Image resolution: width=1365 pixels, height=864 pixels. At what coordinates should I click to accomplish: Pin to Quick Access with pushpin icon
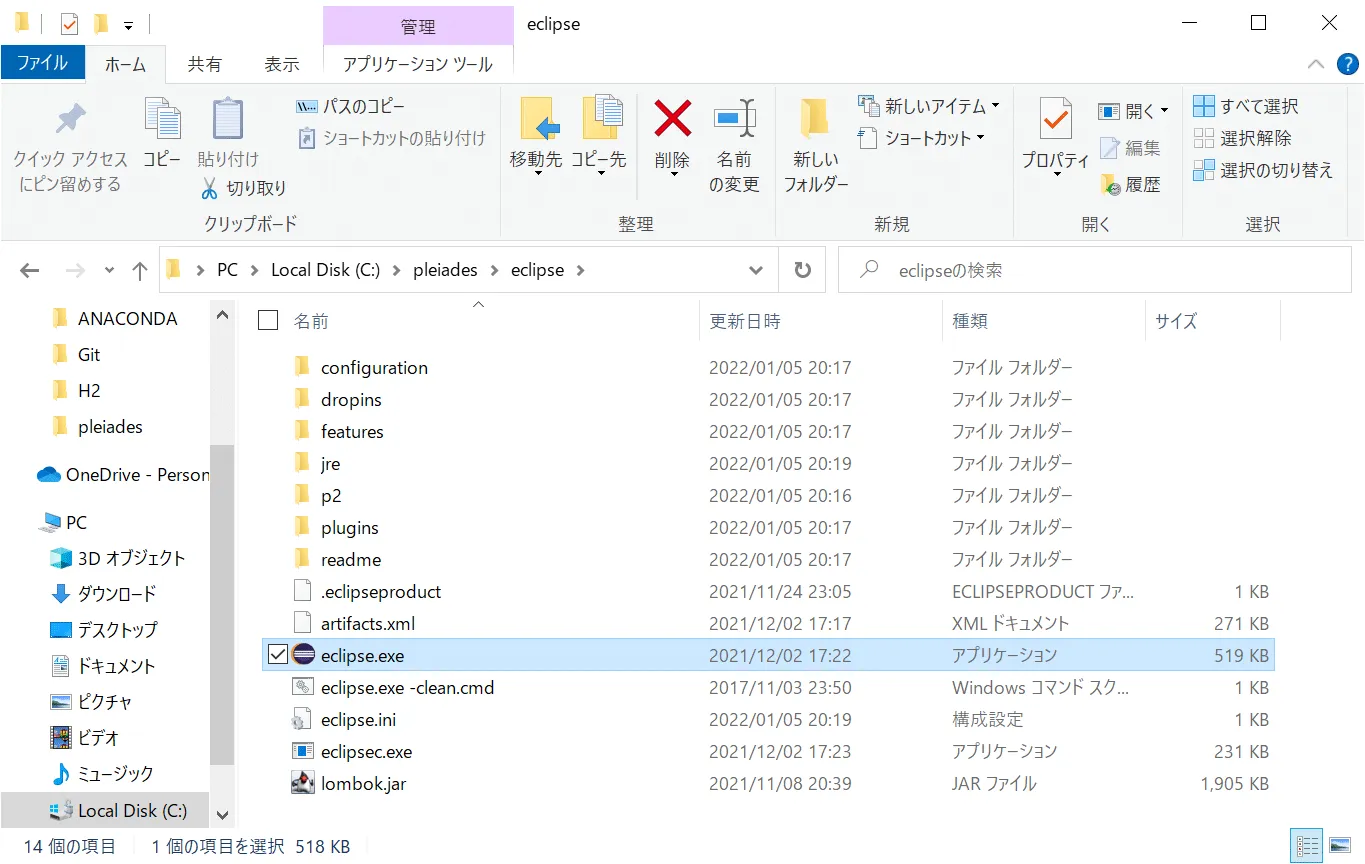pos(70,146)
